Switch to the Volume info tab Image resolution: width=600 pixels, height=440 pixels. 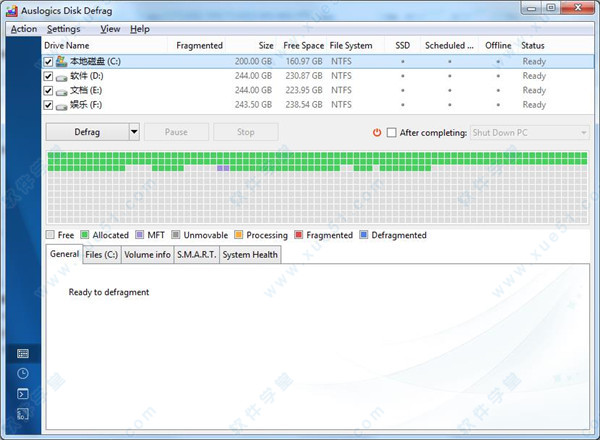147,255
